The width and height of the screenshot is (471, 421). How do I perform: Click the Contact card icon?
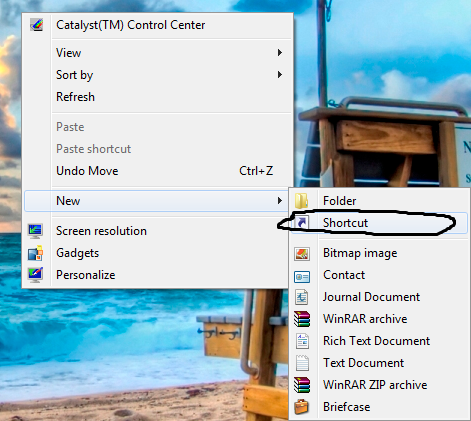click(302, 277)
